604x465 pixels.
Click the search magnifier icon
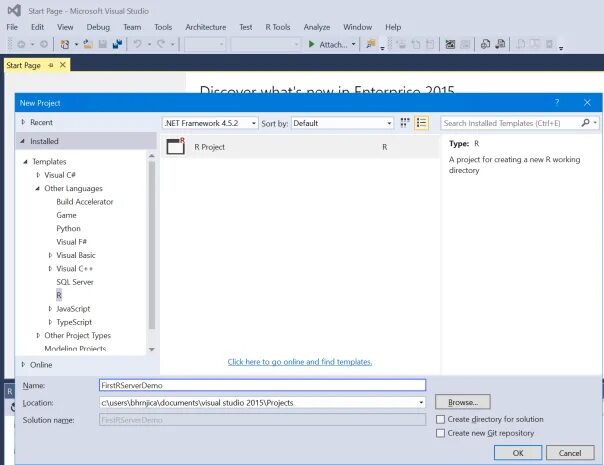click(586, 123)
